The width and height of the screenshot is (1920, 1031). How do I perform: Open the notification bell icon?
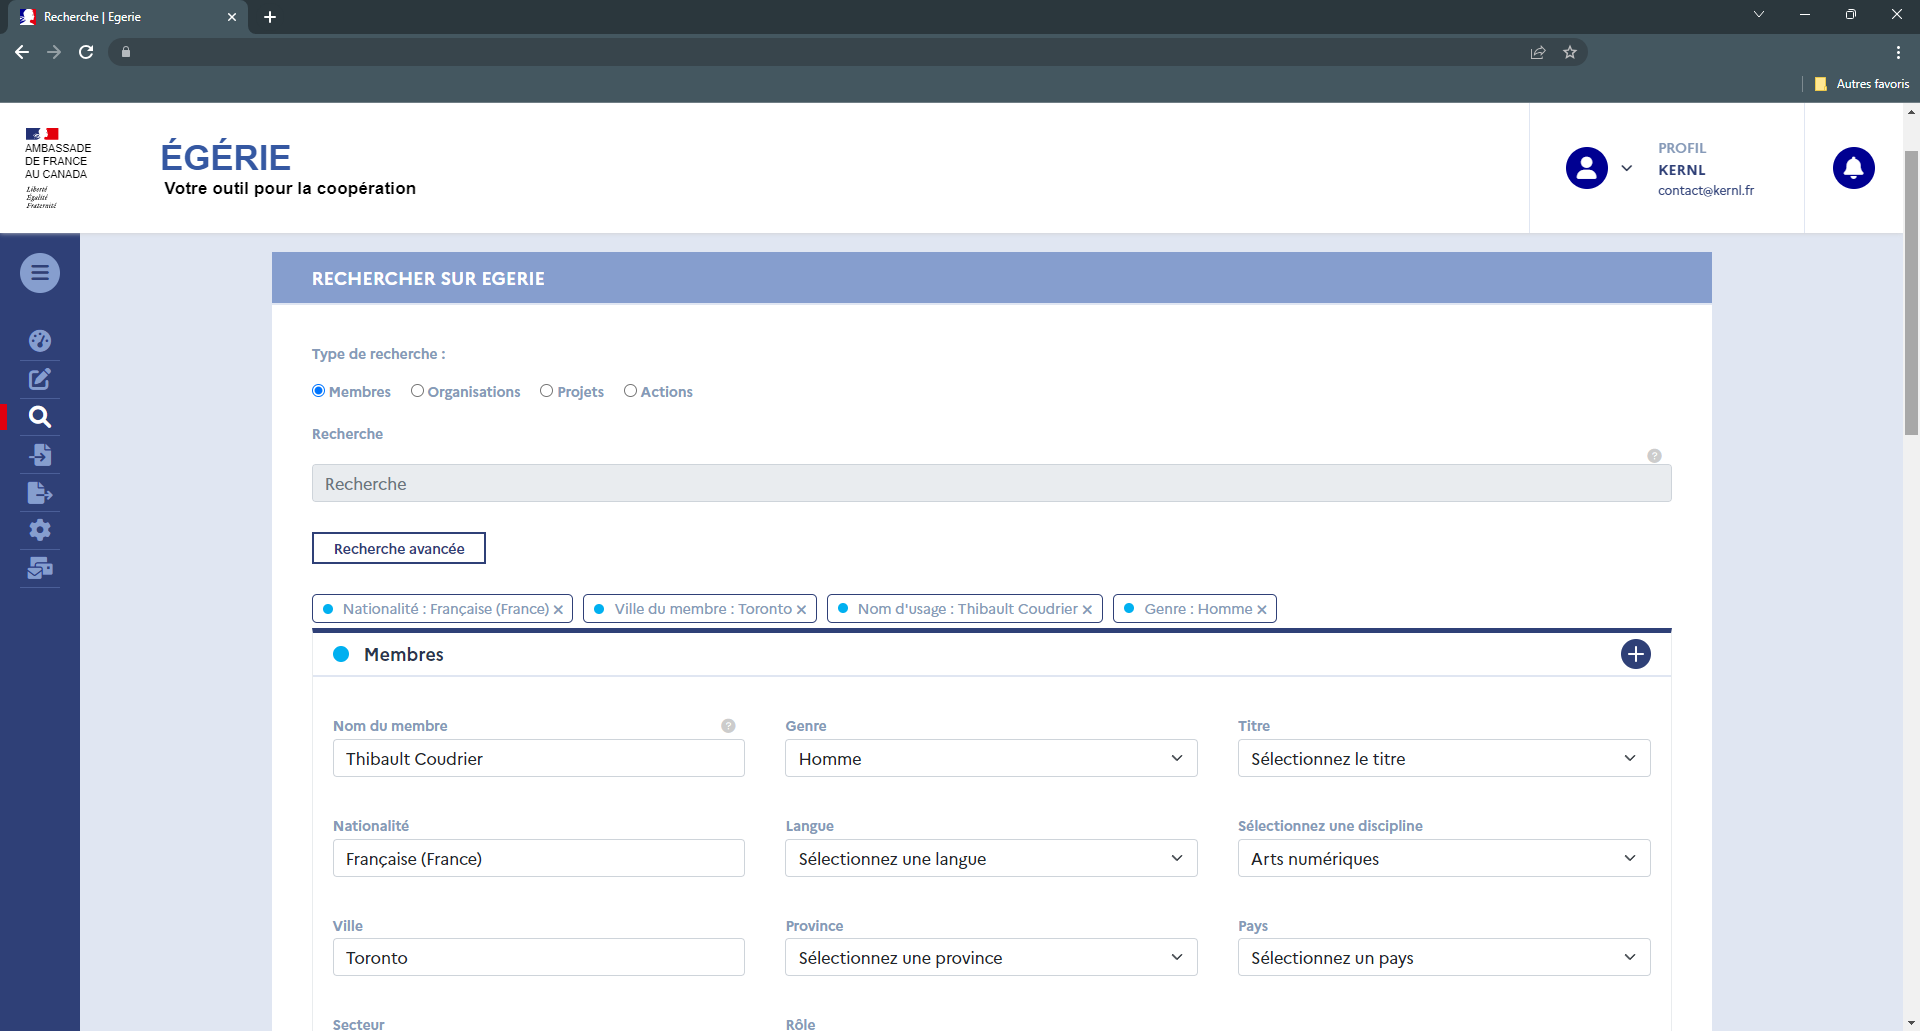(x=1853, y=168)
